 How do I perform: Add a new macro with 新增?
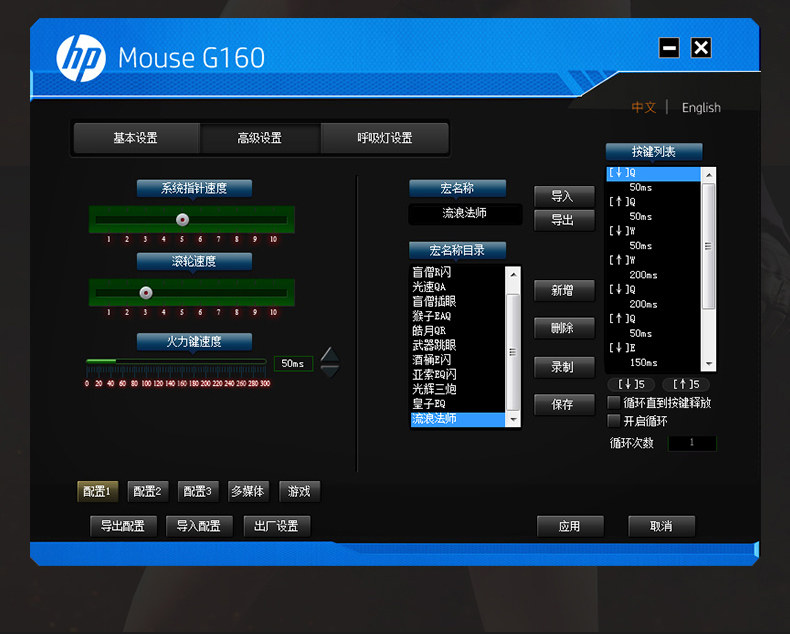click(x=564, y=291)
